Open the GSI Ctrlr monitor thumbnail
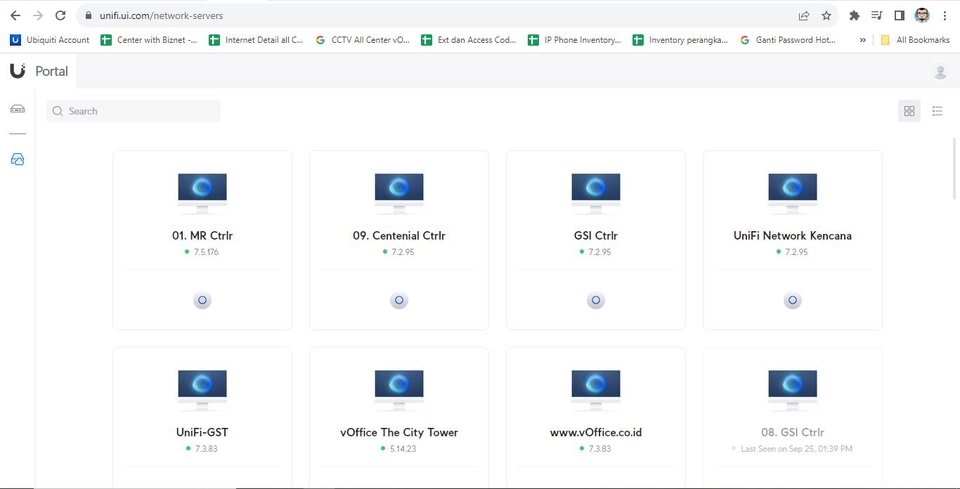Image resolution: width=960 pixels, height=489 pixels. click(596, 193)
